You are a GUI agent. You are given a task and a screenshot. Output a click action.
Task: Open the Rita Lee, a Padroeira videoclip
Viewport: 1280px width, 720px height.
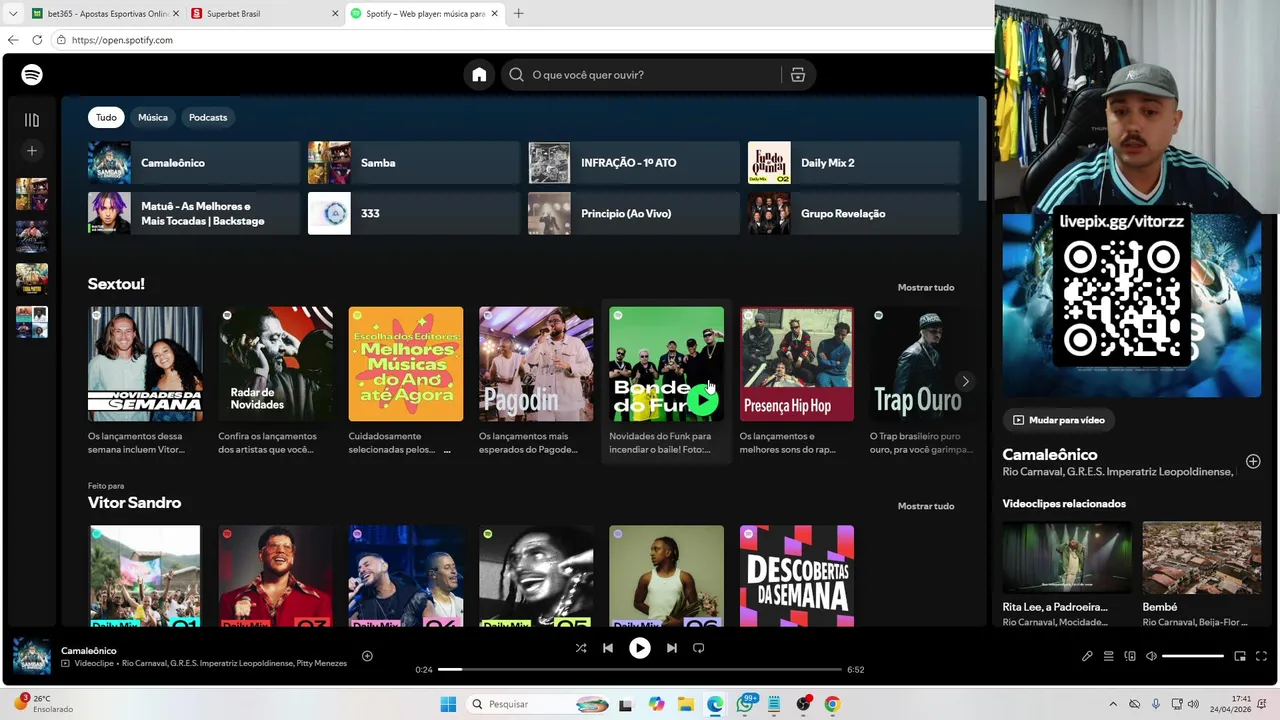(1067, 558)
